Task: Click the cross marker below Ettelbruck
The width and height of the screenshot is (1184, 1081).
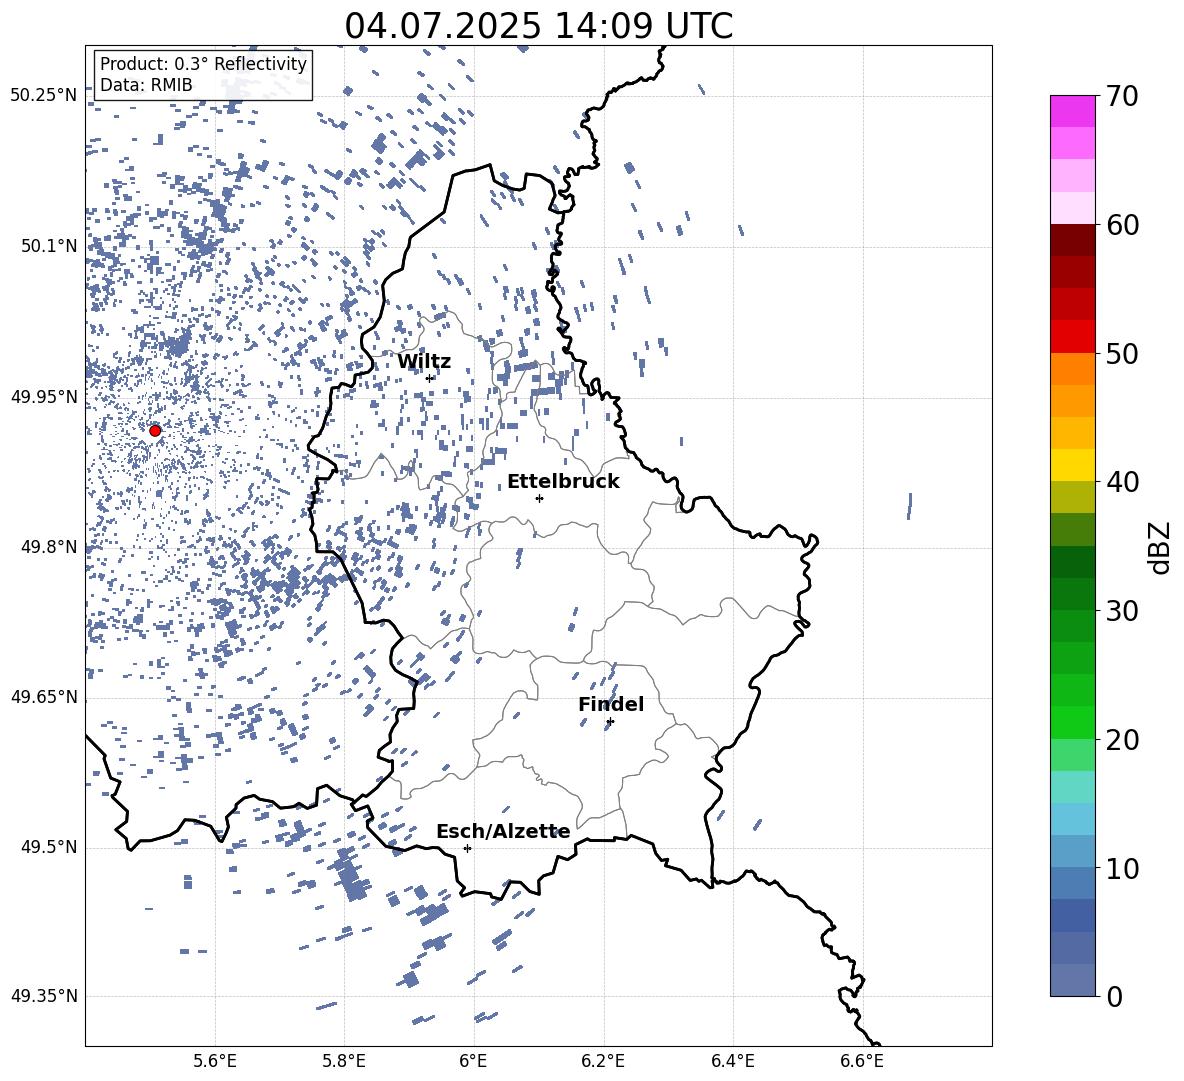Action: click(x=539, y=498)
